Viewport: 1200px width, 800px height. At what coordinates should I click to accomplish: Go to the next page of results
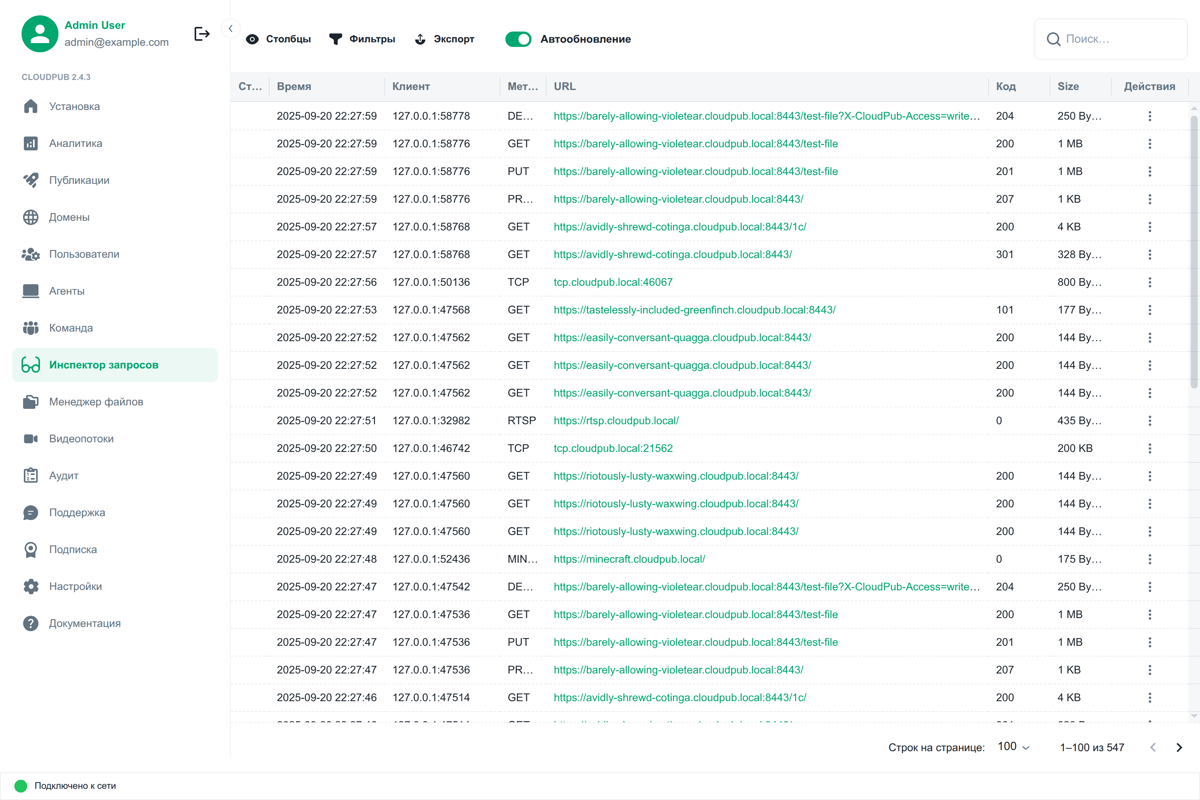pos(1179,747)
